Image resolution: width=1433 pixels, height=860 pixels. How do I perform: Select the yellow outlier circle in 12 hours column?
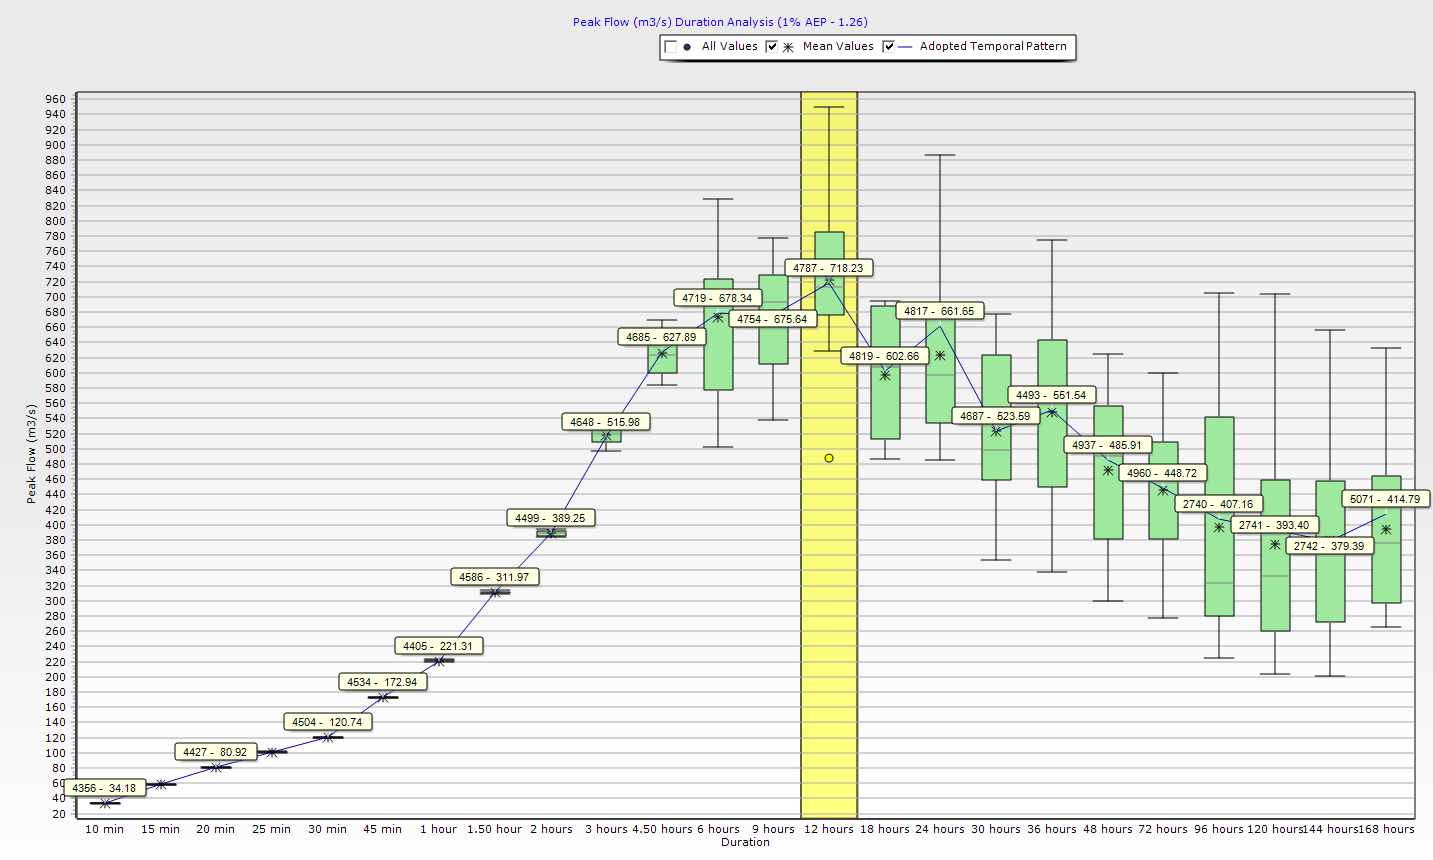pyautogui.click(x=828, y=457)
